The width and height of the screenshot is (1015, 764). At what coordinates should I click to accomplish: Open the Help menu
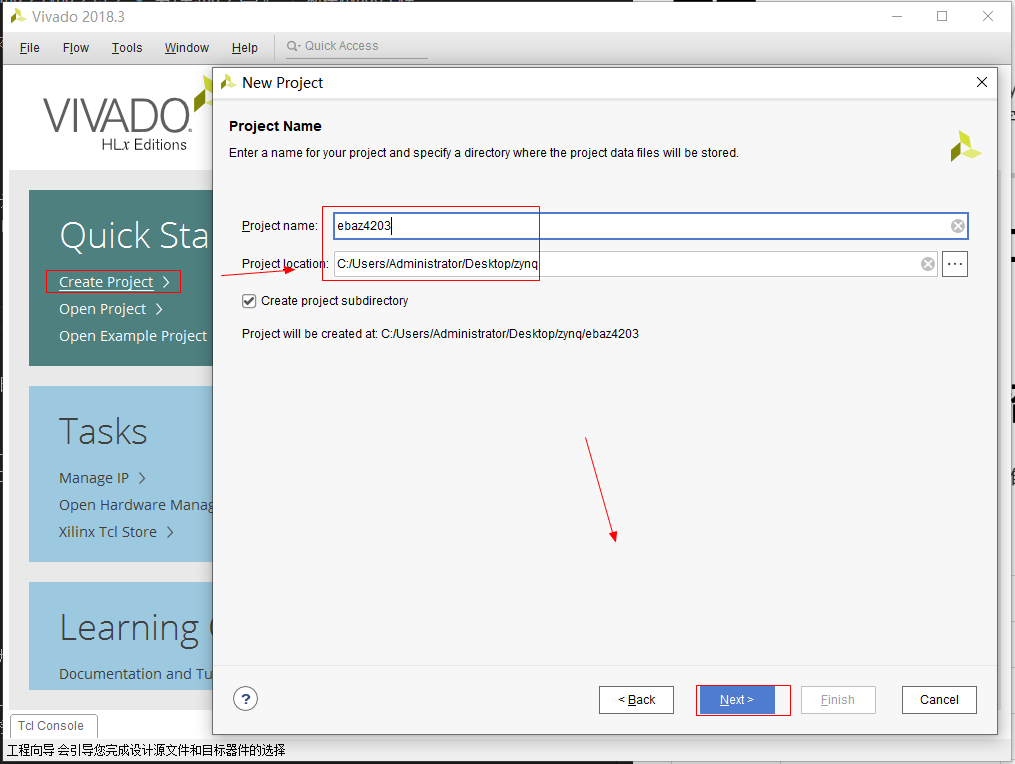(245, 48)
